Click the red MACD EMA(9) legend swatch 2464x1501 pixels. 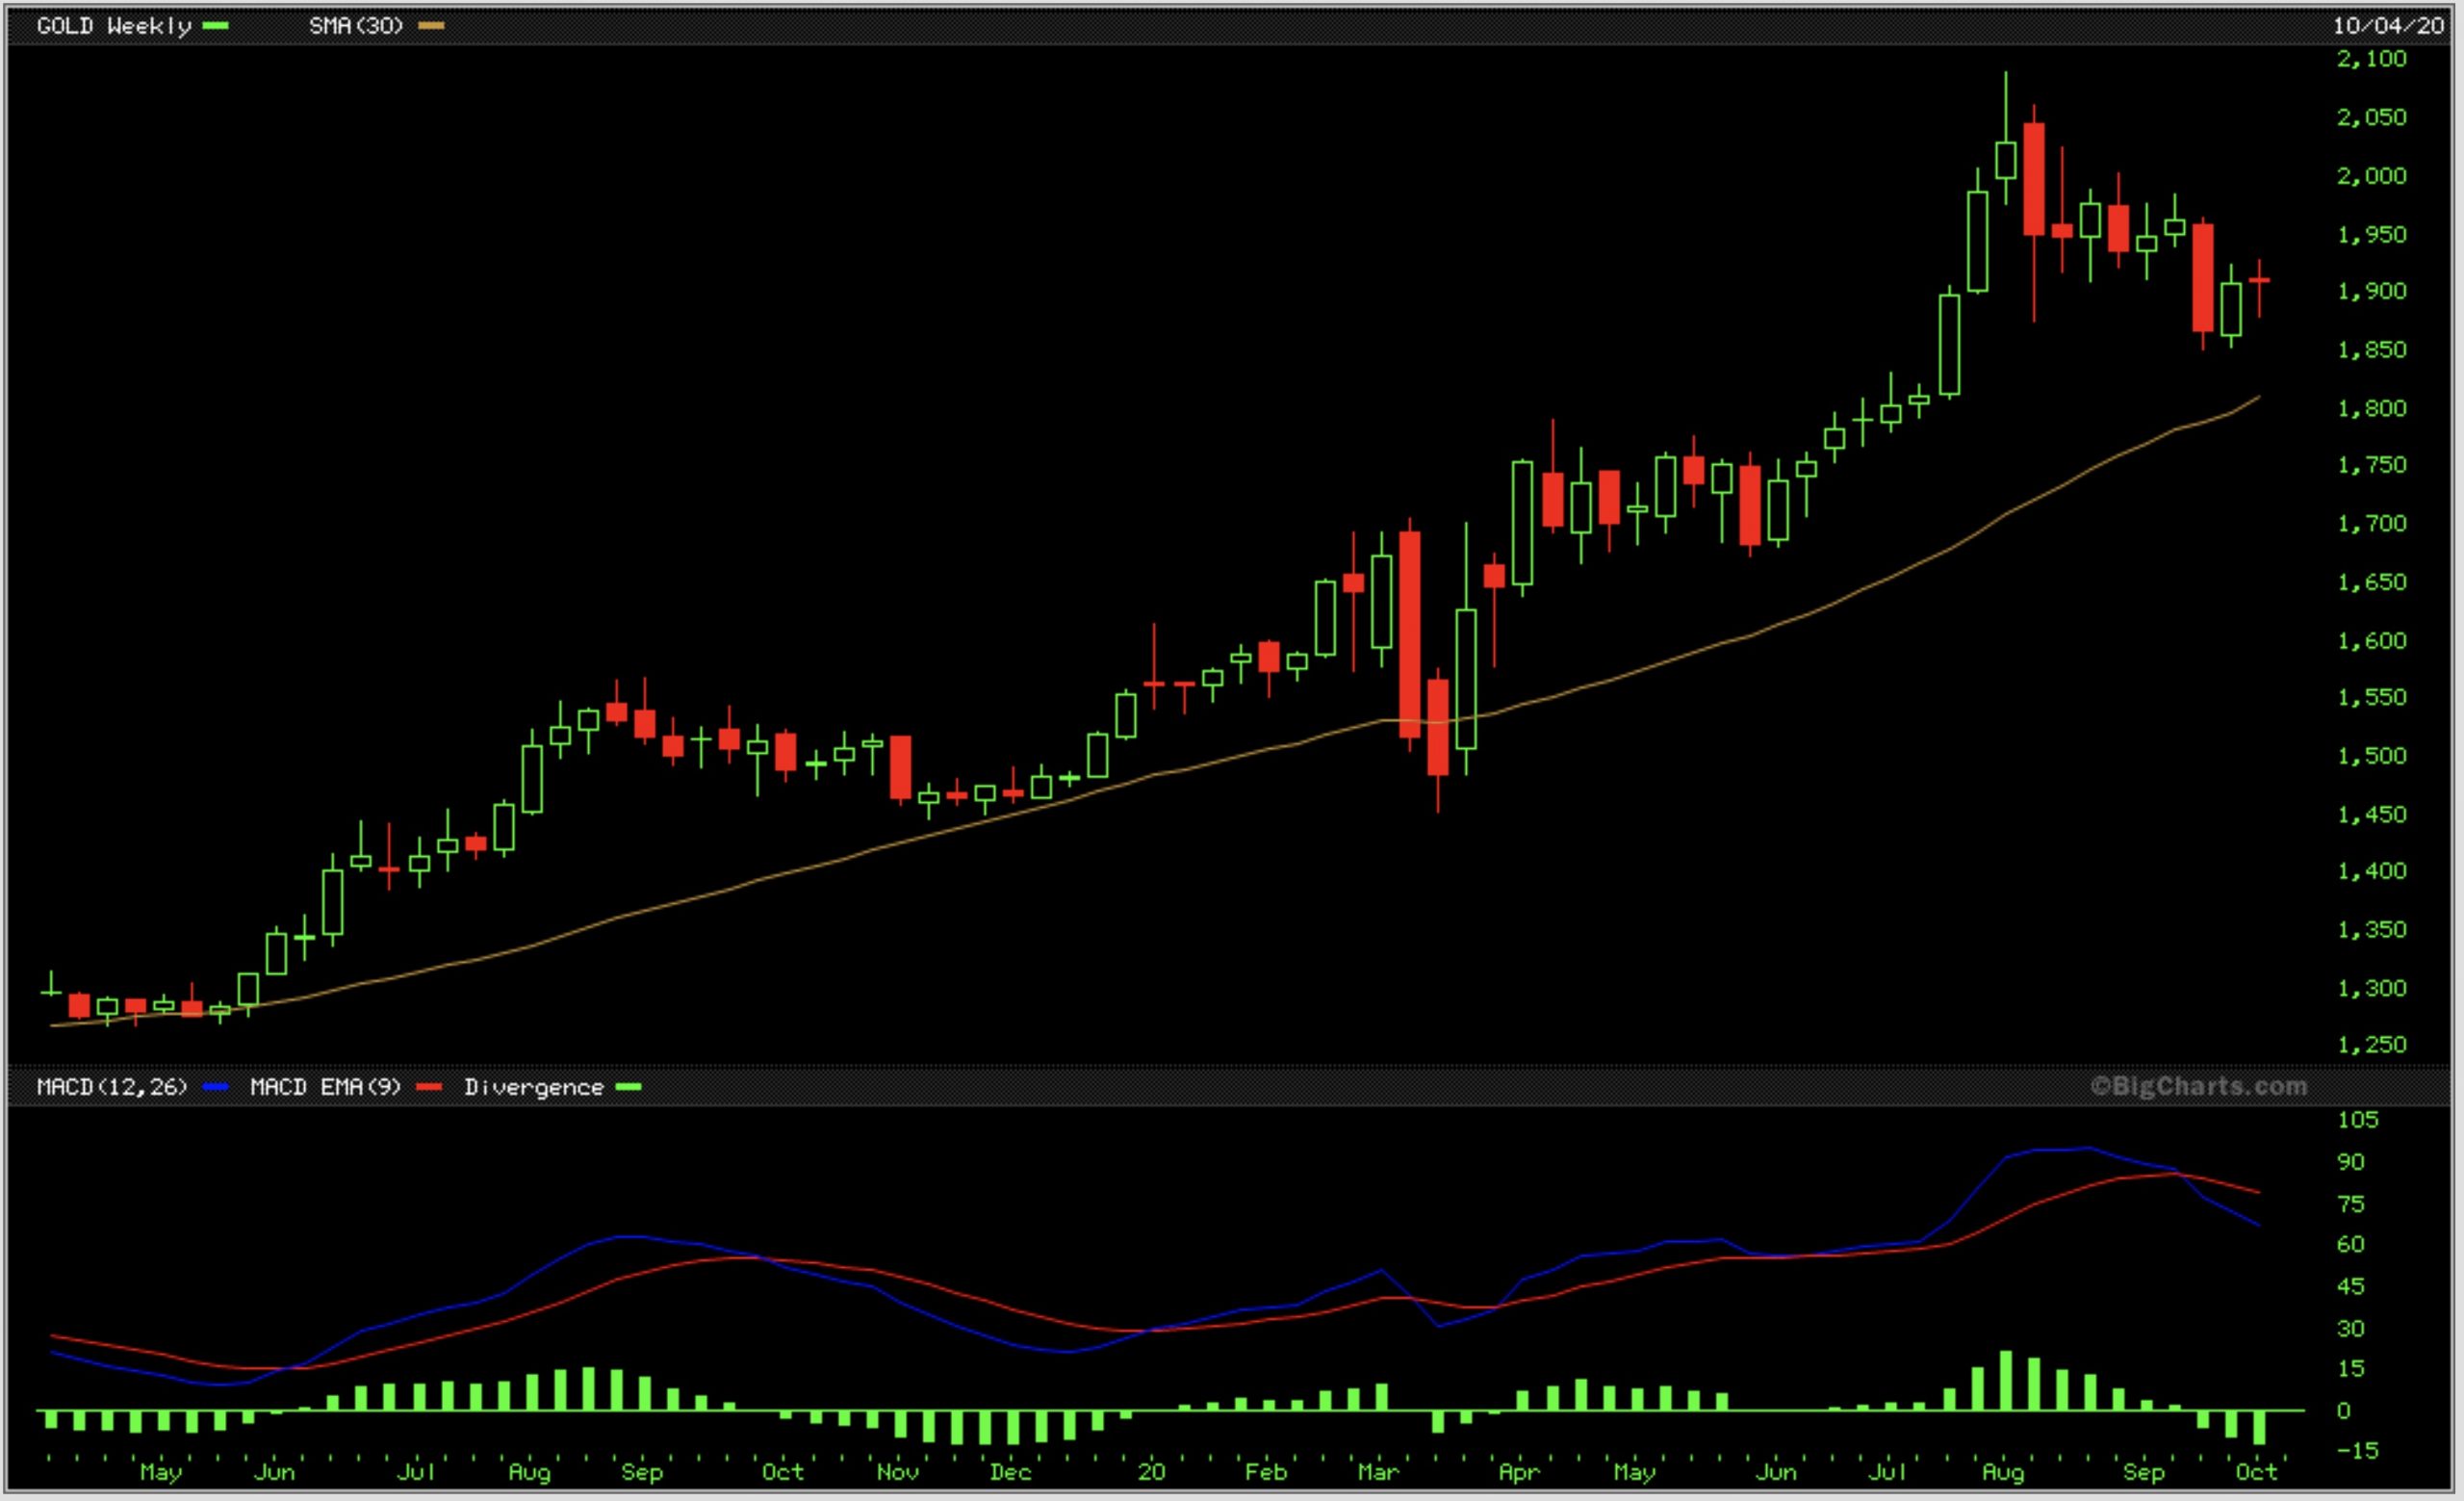429,1087
